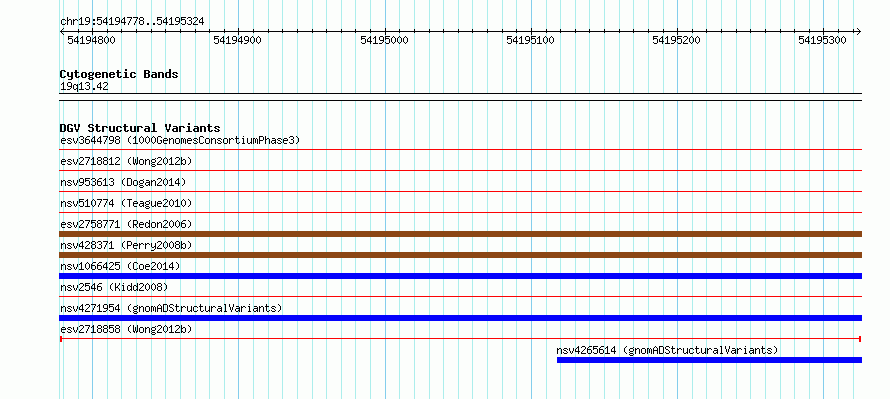Image resolution: width=890 pixels, height=399 pixels.
Task: Click the nsv4265614 gnomADStructuralVariants label
Action: (x=667, y=350)
